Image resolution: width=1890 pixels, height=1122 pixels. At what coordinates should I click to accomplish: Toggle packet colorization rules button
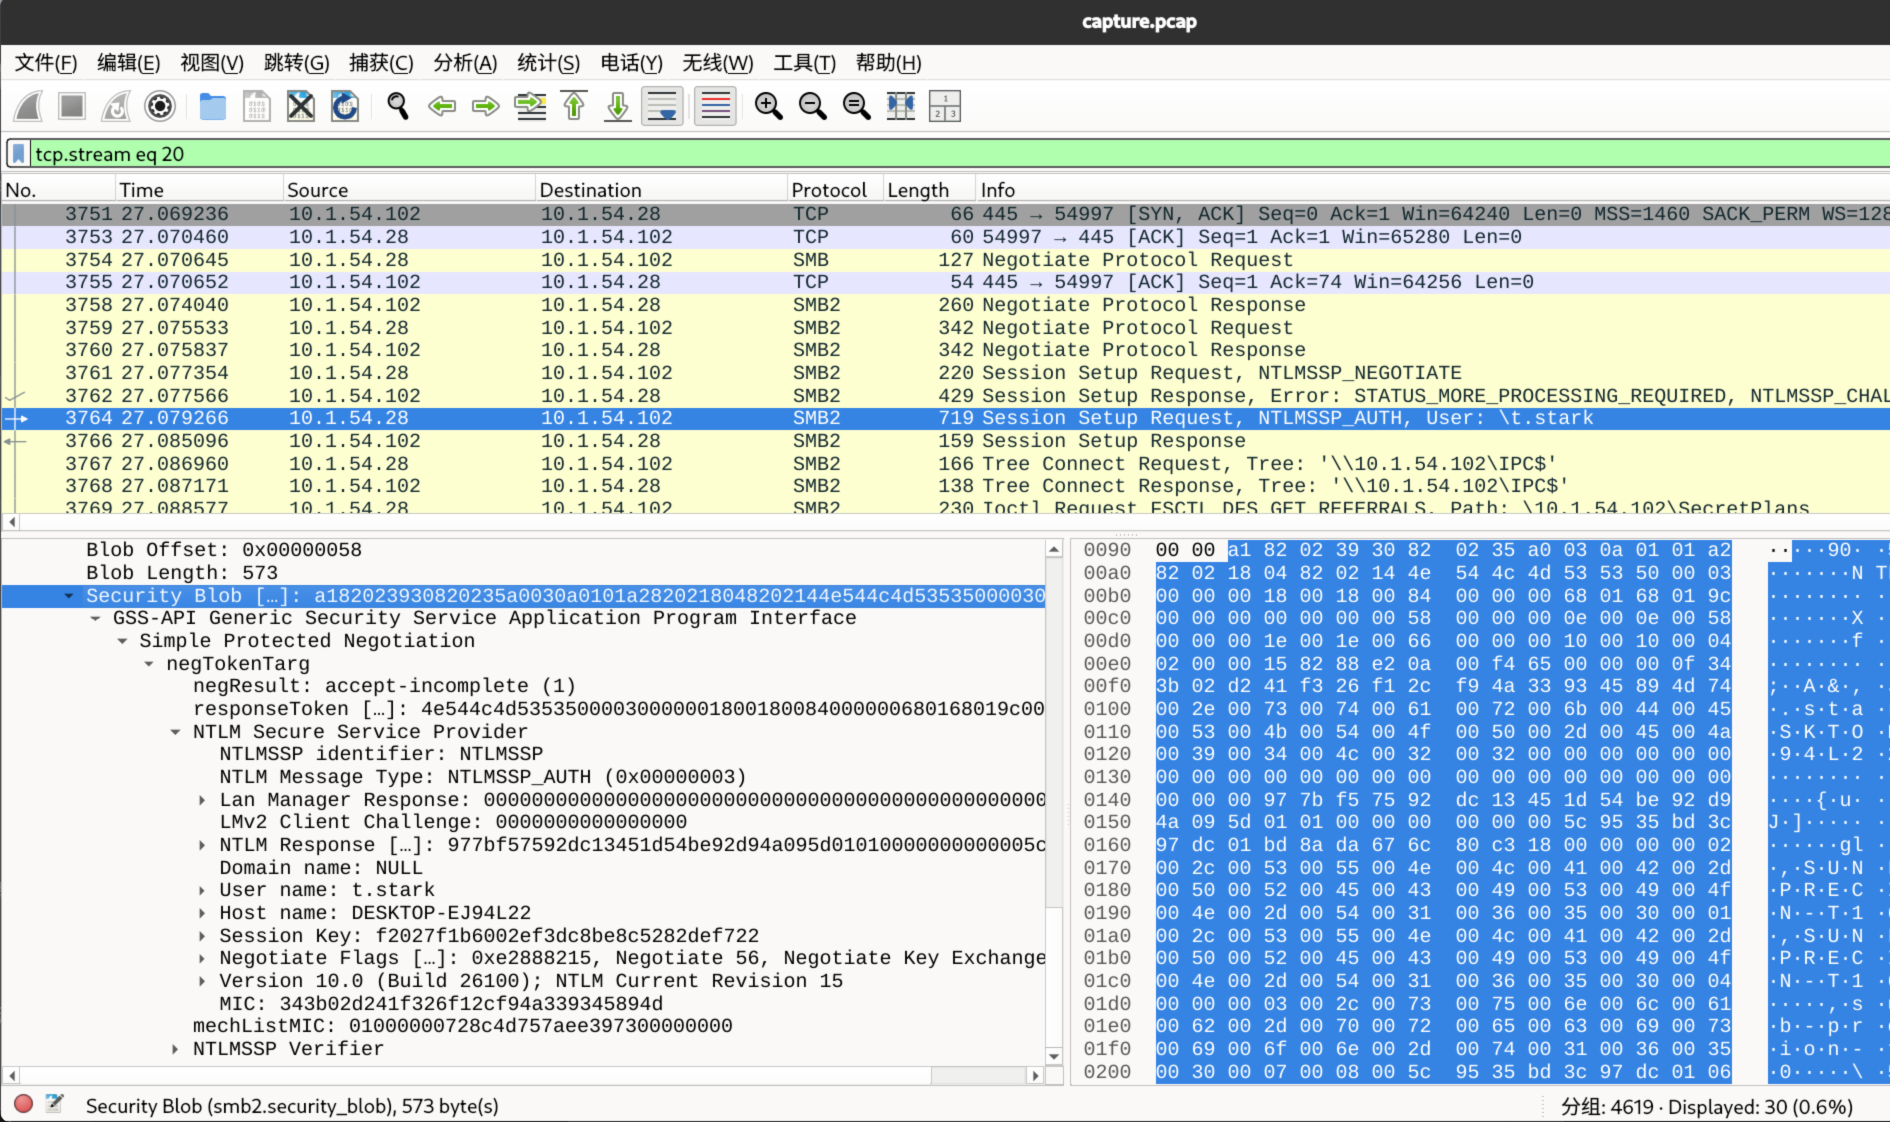click(x=715, y=106)
